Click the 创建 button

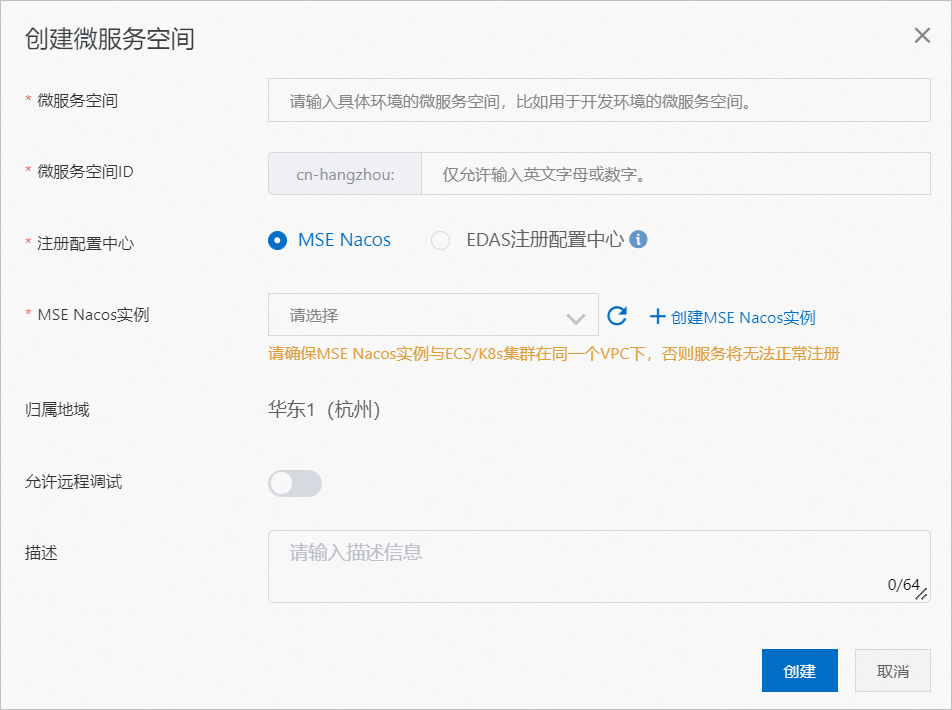click(x=800, y=671)
